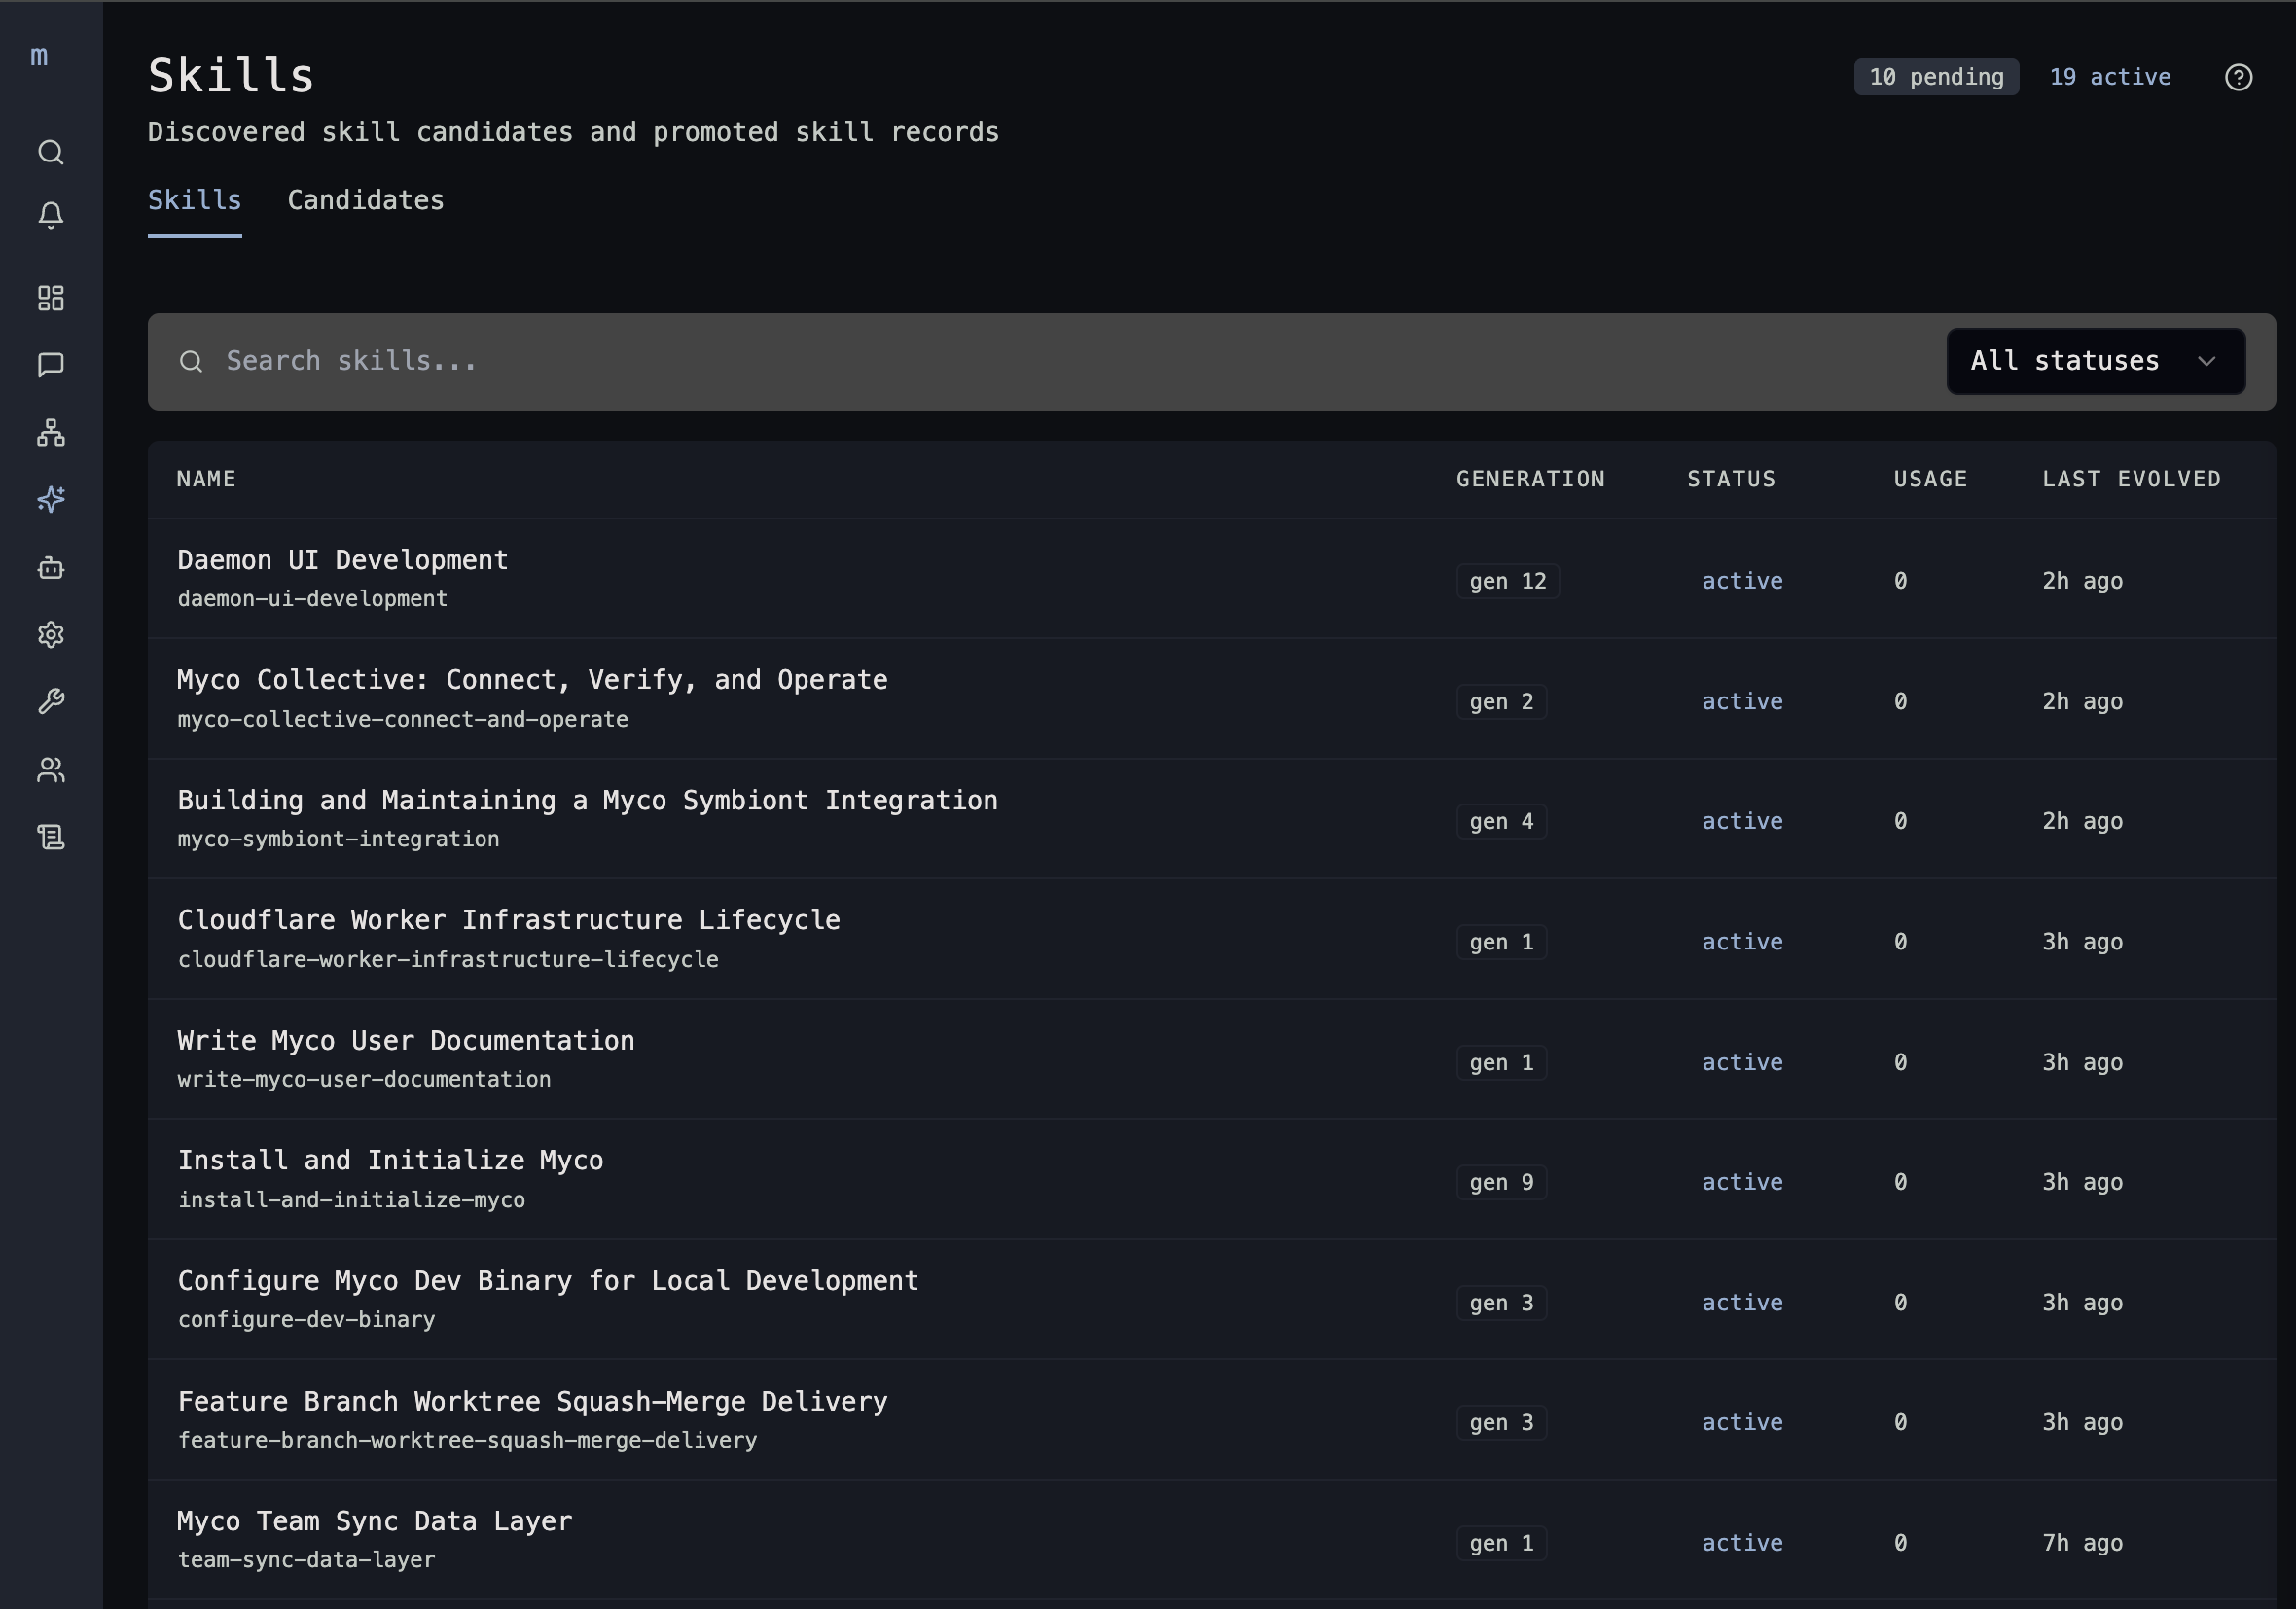
Task: Click the sparkles skills icon
Action: (x=51, y=499)
